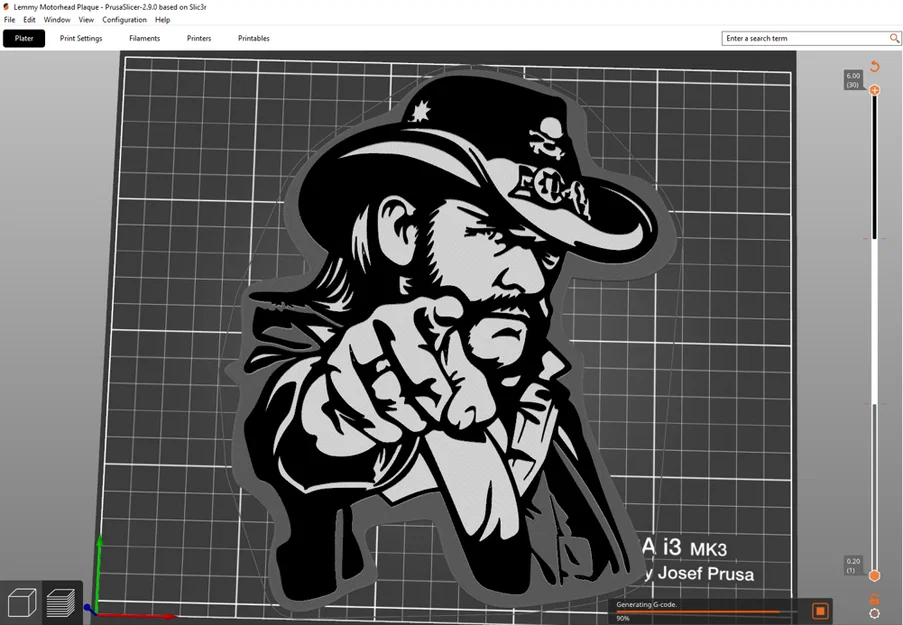Open the Configuration menu
This screenshot has width=903, height=625.
(x=124, y=19)
